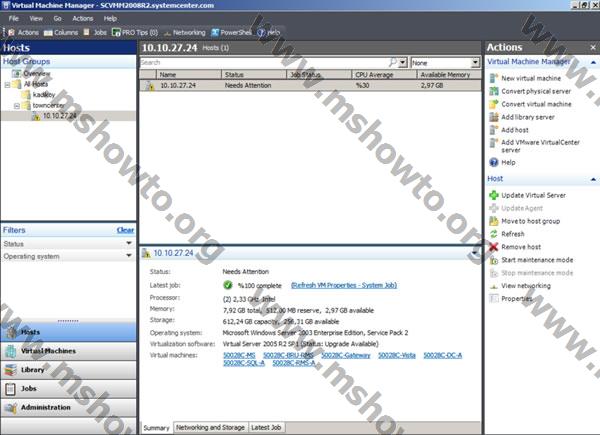Click the Add host icon

pos(494,130)
